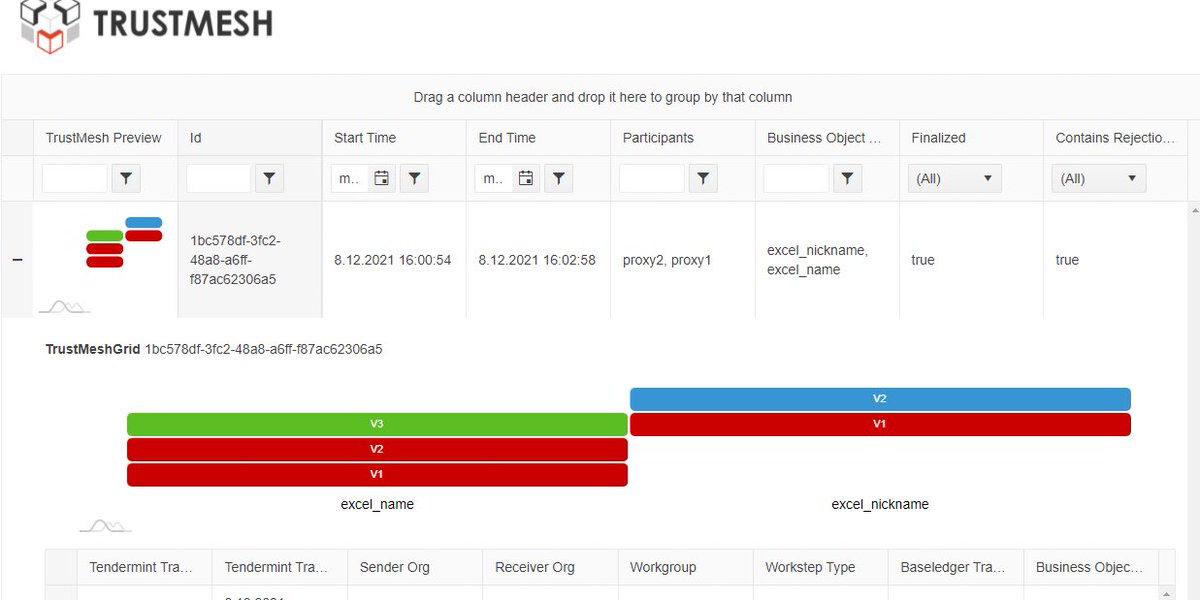Image resolution: width=1200 pixels, height=600 pixels.
Task: Open the filter funnel for Business Object
Action: click(848, 178)
